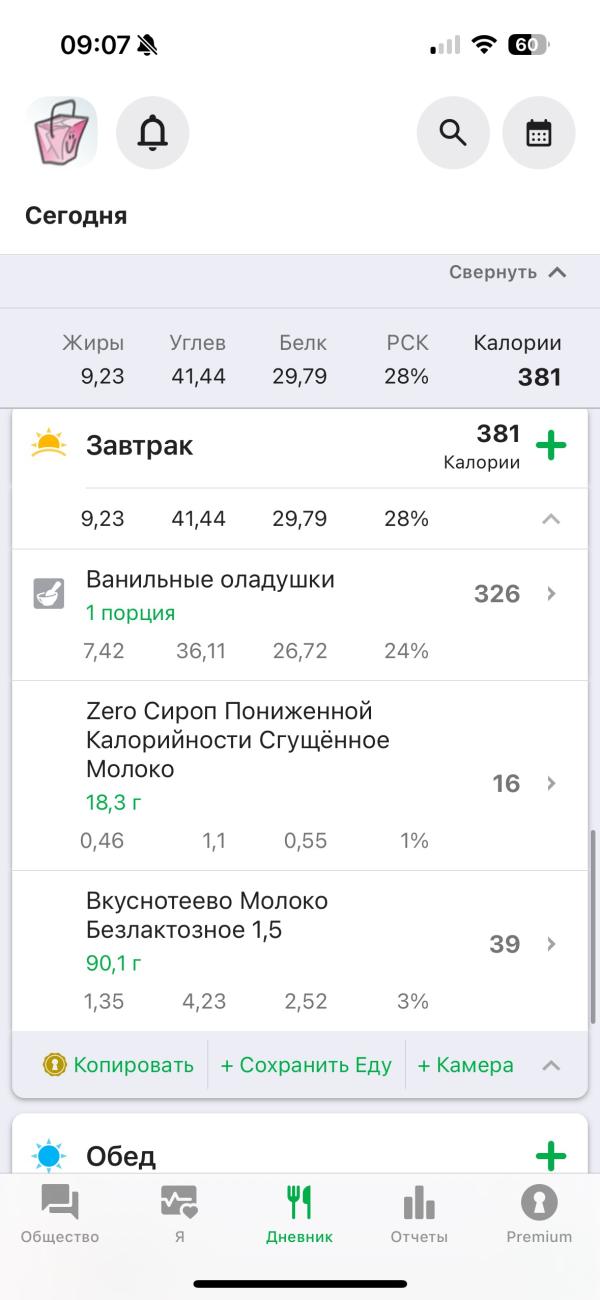This screenshot has width=600, height=1300.
Task: Open Вкуснотеево Молоко details arrow
Action: pyautogui.click(x=551, y=944)
